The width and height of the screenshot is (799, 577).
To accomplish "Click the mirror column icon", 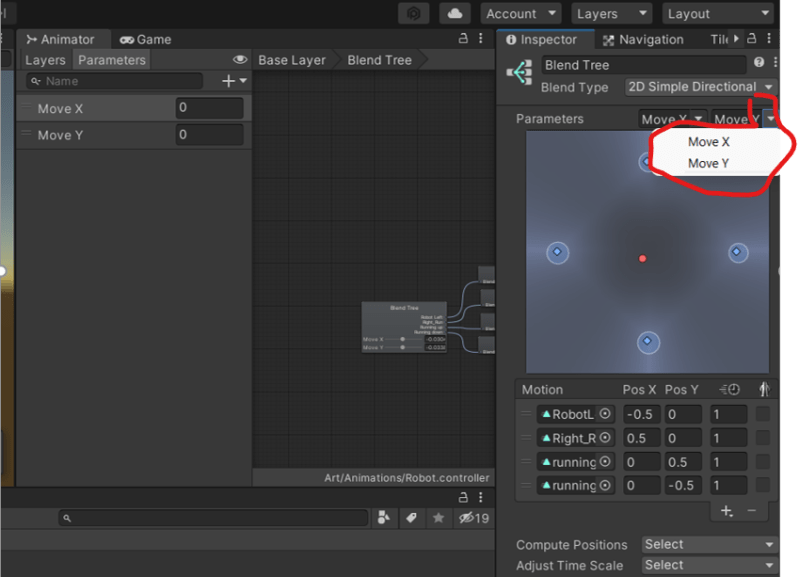I will 763,389.
